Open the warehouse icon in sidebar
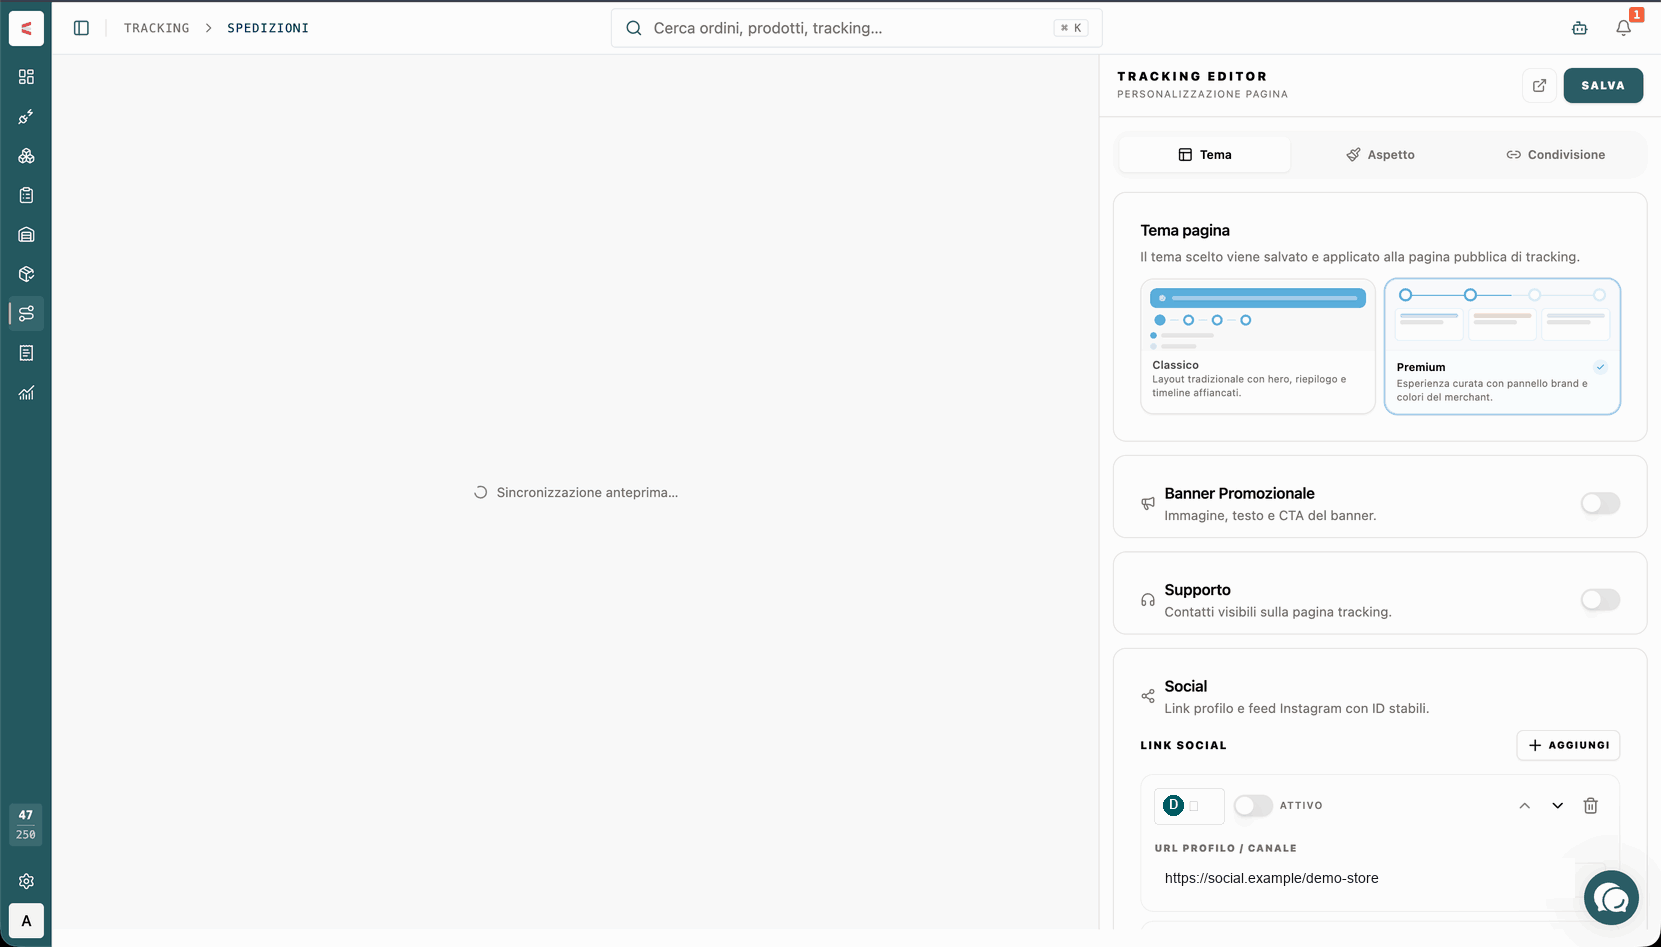Image resolution: width=1661 pixels, height=947 pixels. (26, 235)
